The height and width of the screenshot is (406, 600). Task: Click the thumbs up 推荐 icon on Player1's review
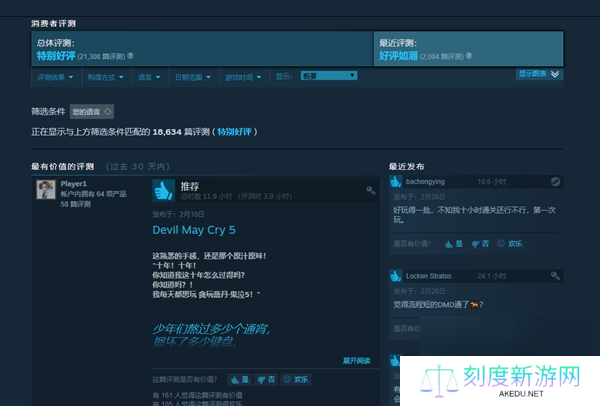click(x=164, y=191)
